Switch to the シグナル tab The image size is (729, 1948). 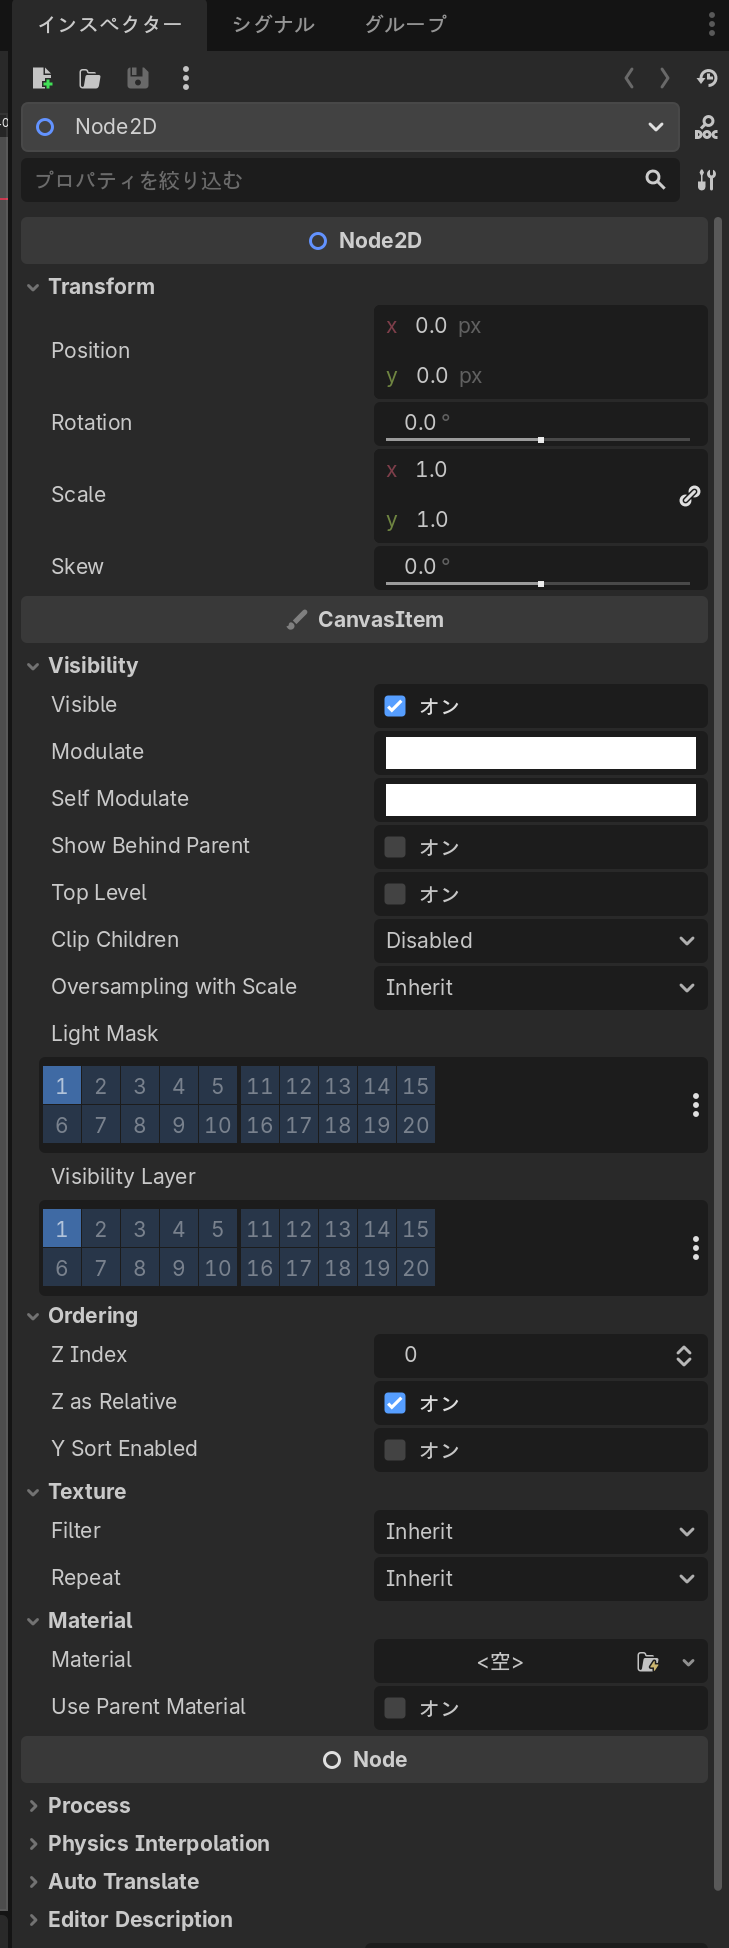pyautogui.click(x=273, y=25)
